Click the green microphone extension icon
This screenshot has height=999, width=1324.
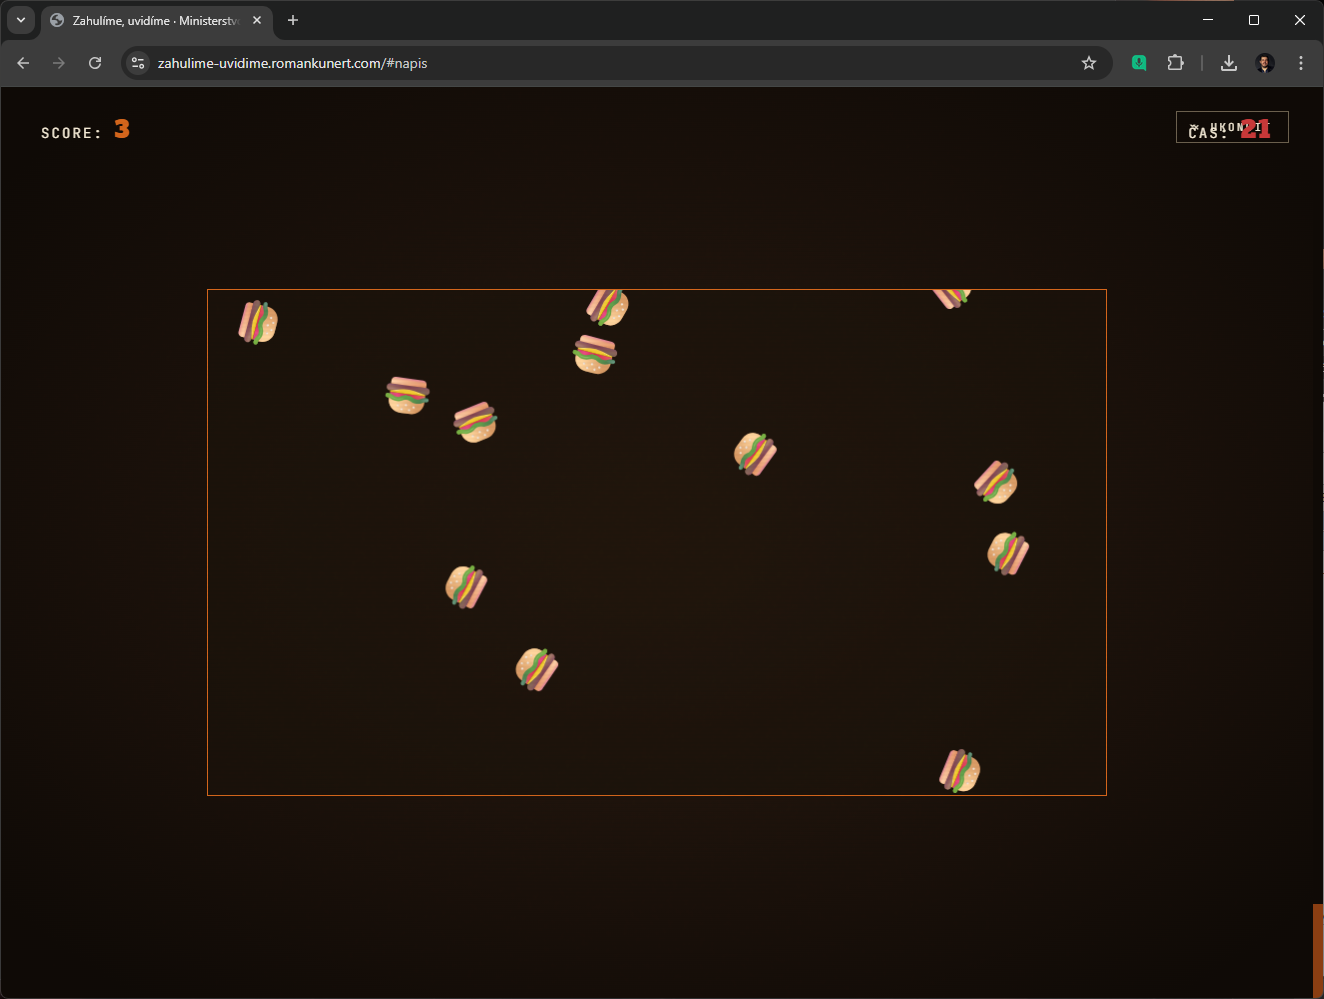coord(1138,63)
